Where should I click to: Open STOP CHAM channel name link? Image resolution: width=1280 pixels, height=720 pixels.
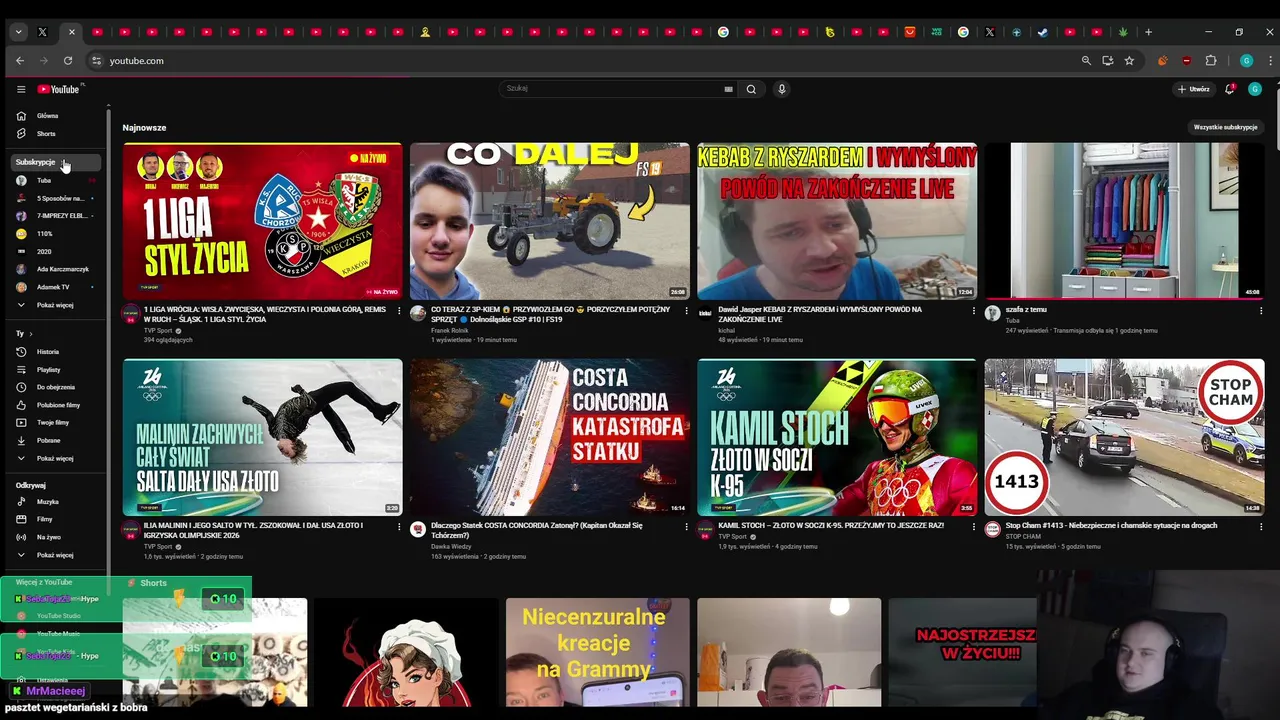(x=1023, y=536)
